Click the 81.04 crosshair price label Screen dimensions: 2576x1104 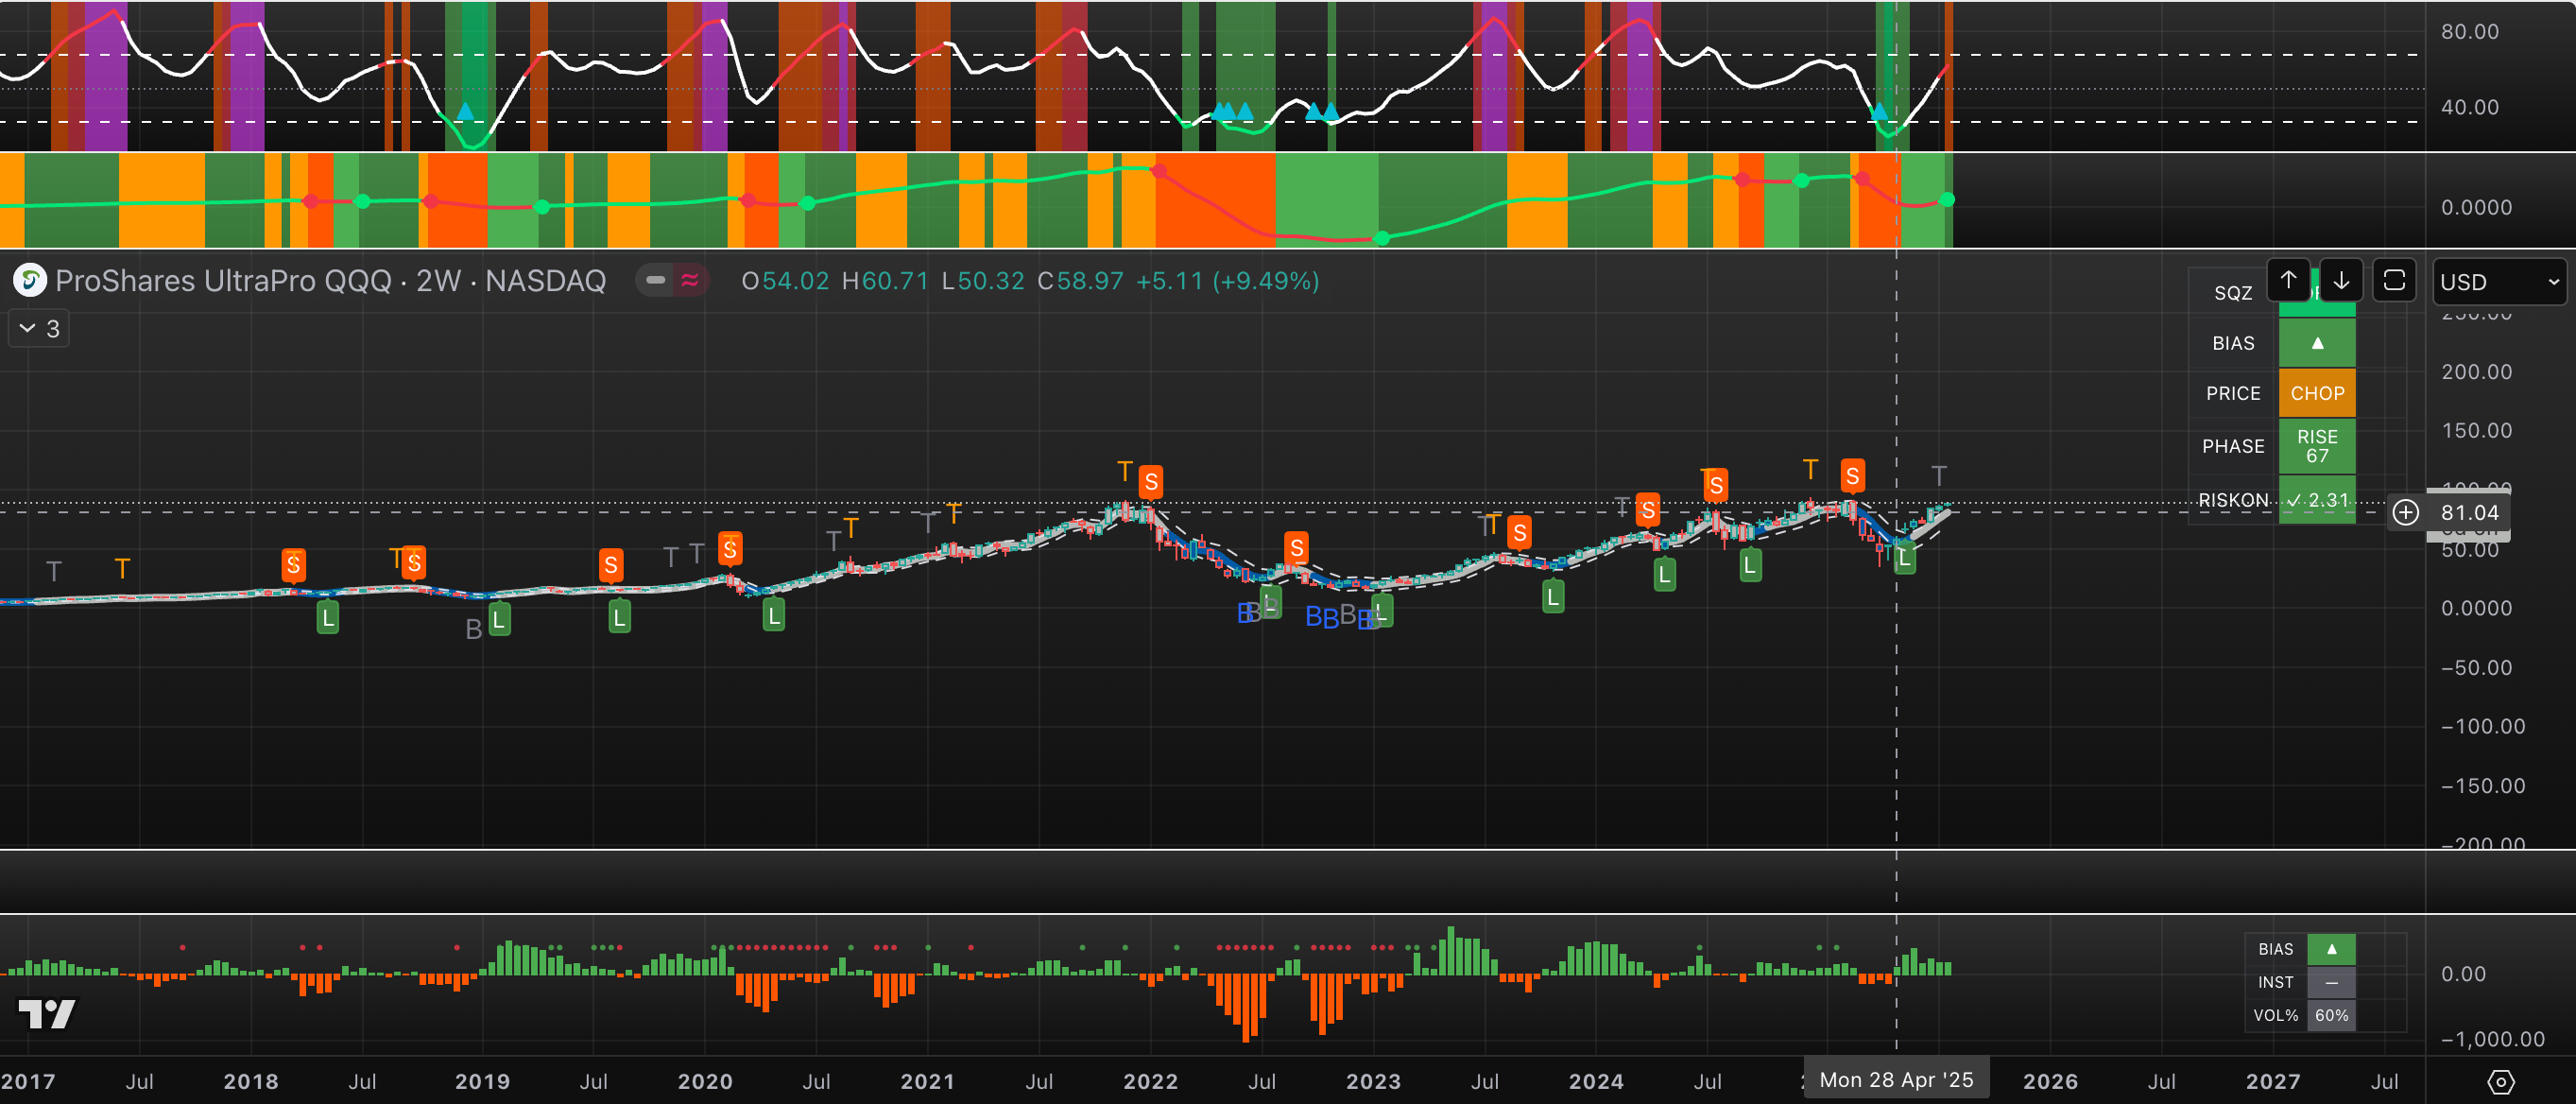pos(2469,513)
